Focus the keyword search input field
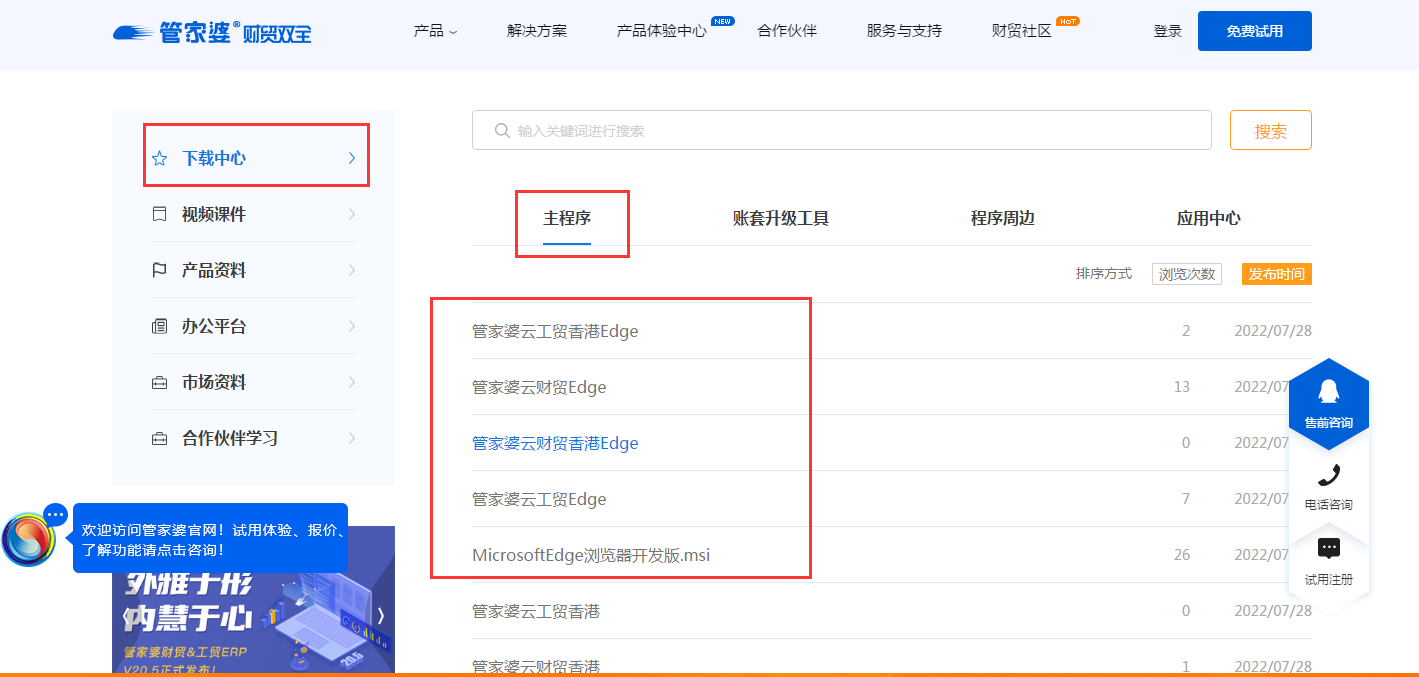The height and width of the screenshot is (677, 1419). tap(842, 130)
